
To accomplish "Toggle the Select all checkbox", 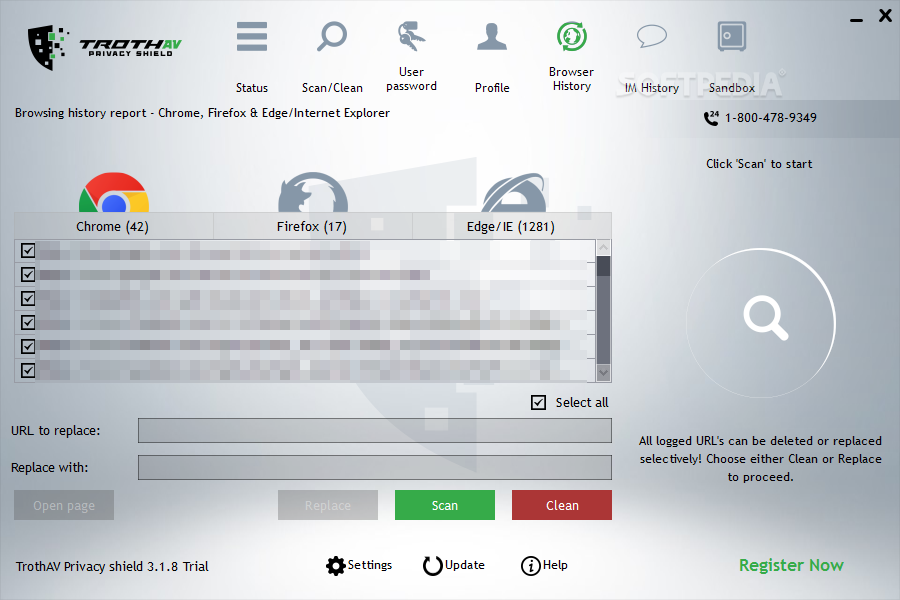I will pyautogui.click(x=538, y=402).
